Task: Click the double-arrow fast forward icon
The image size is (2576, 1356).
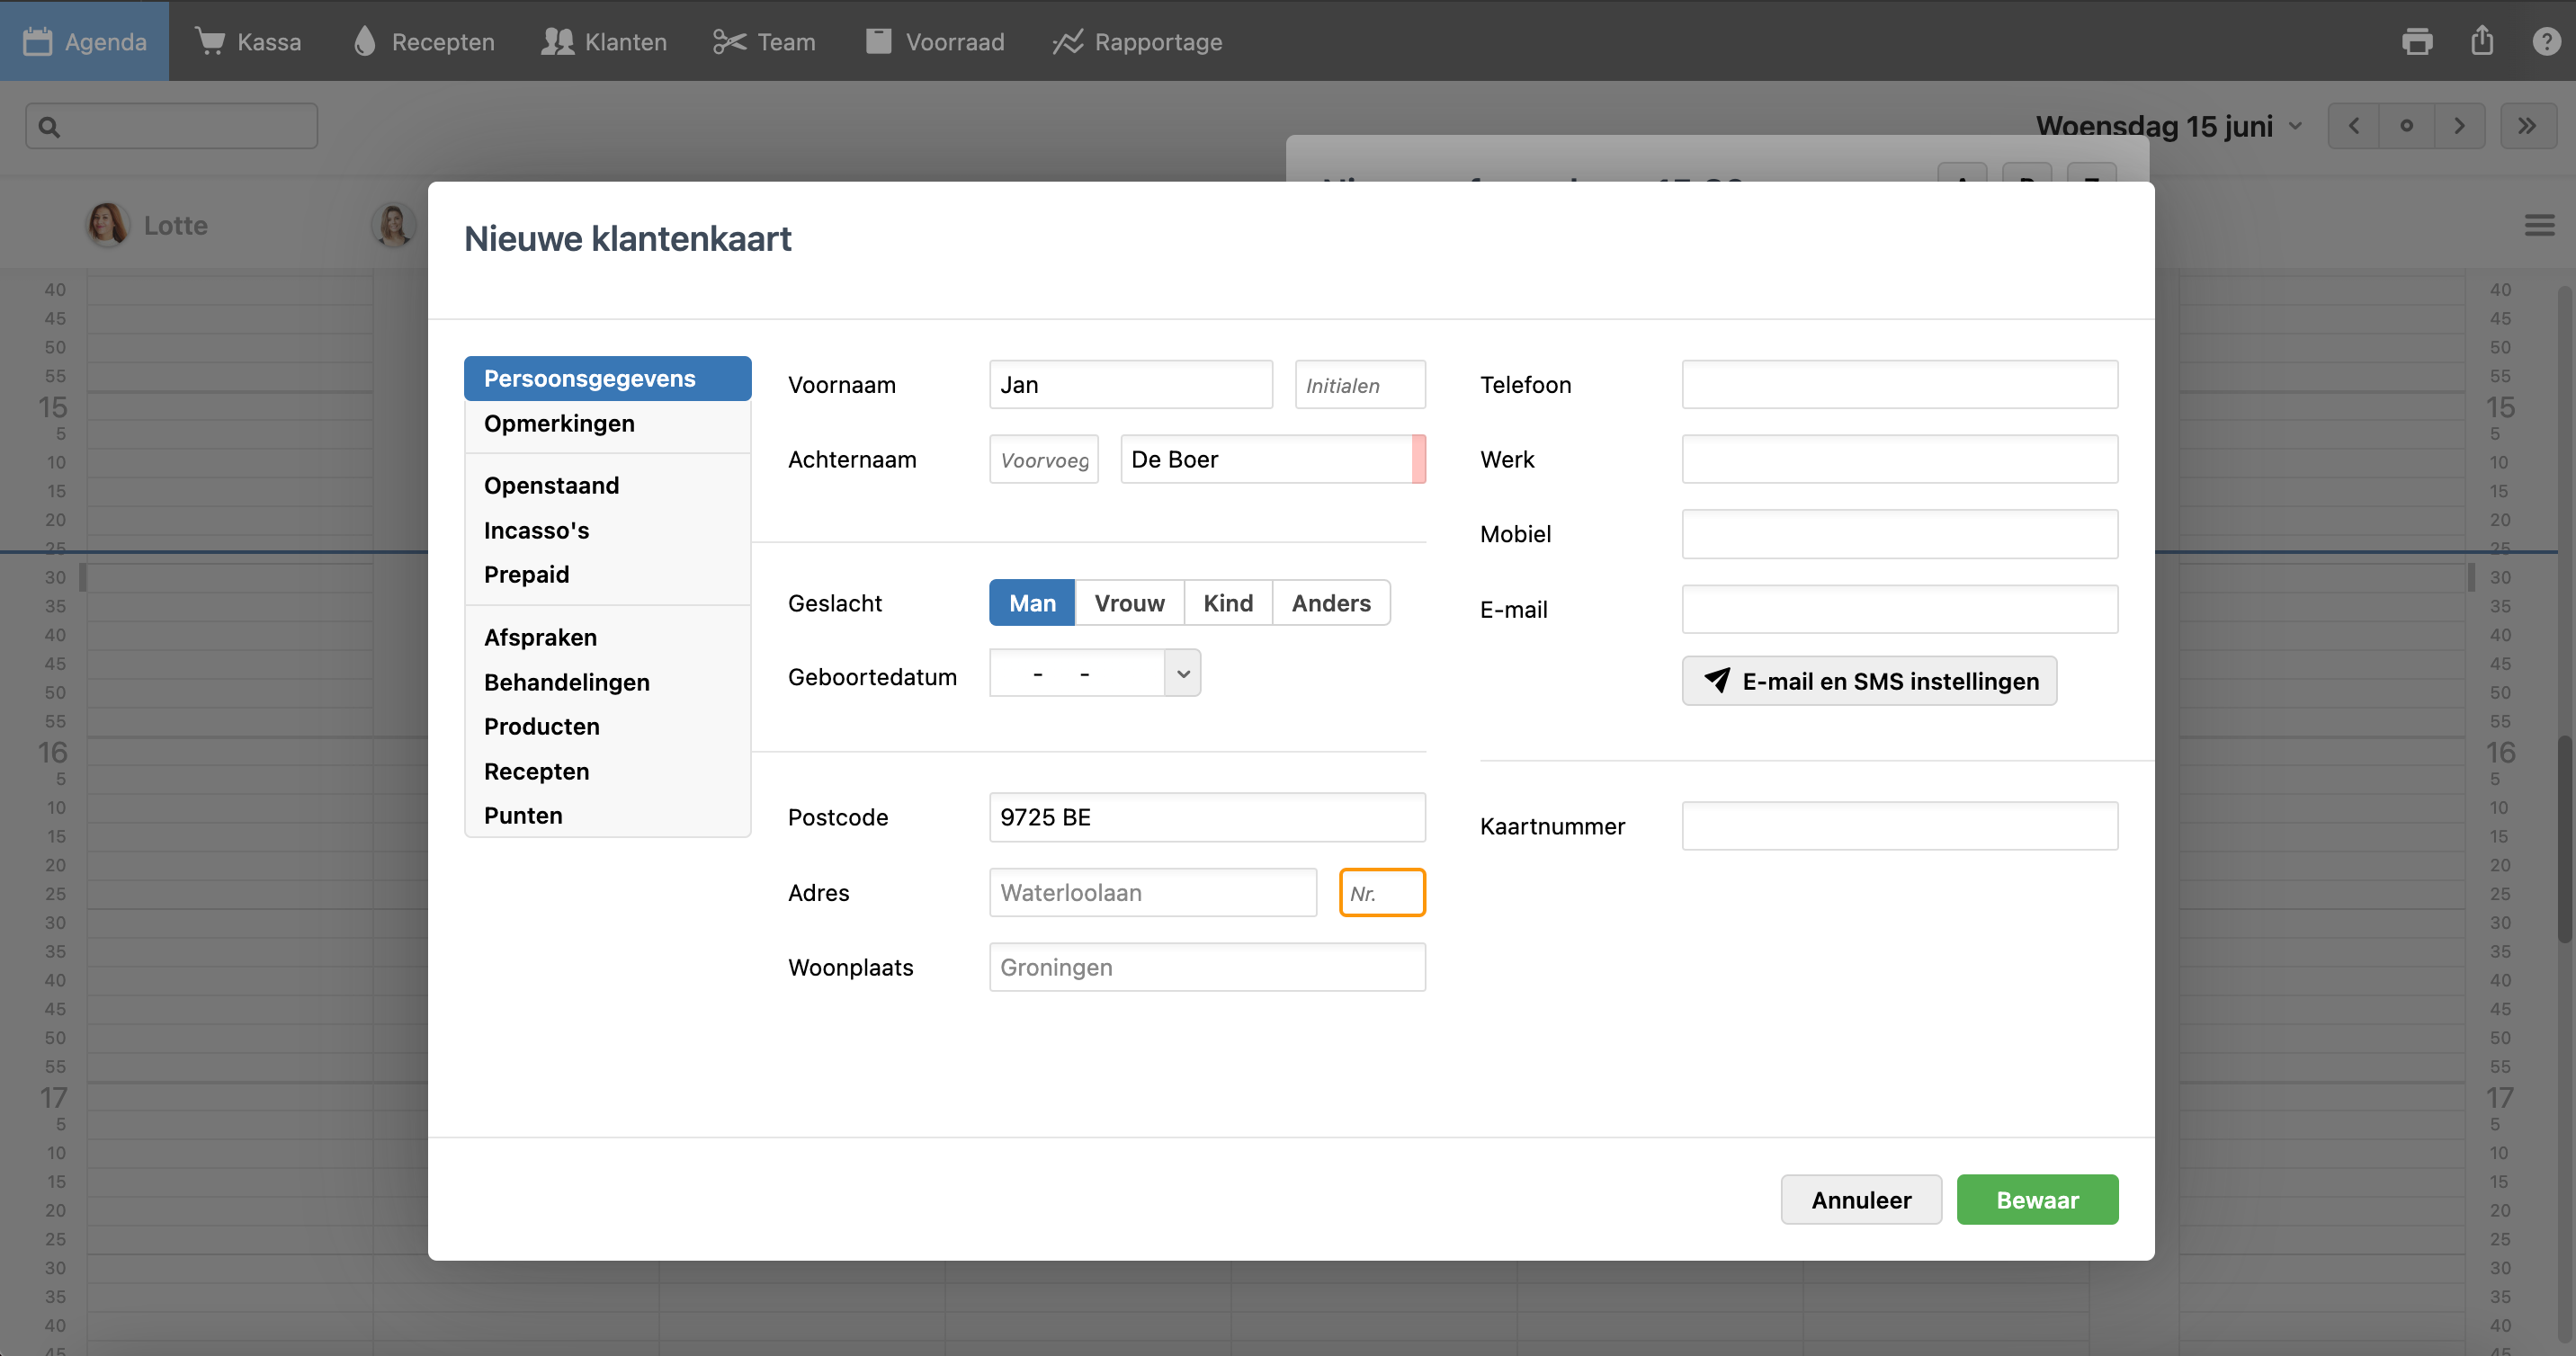Action: pyautogui.click(x=2527, y=126)
